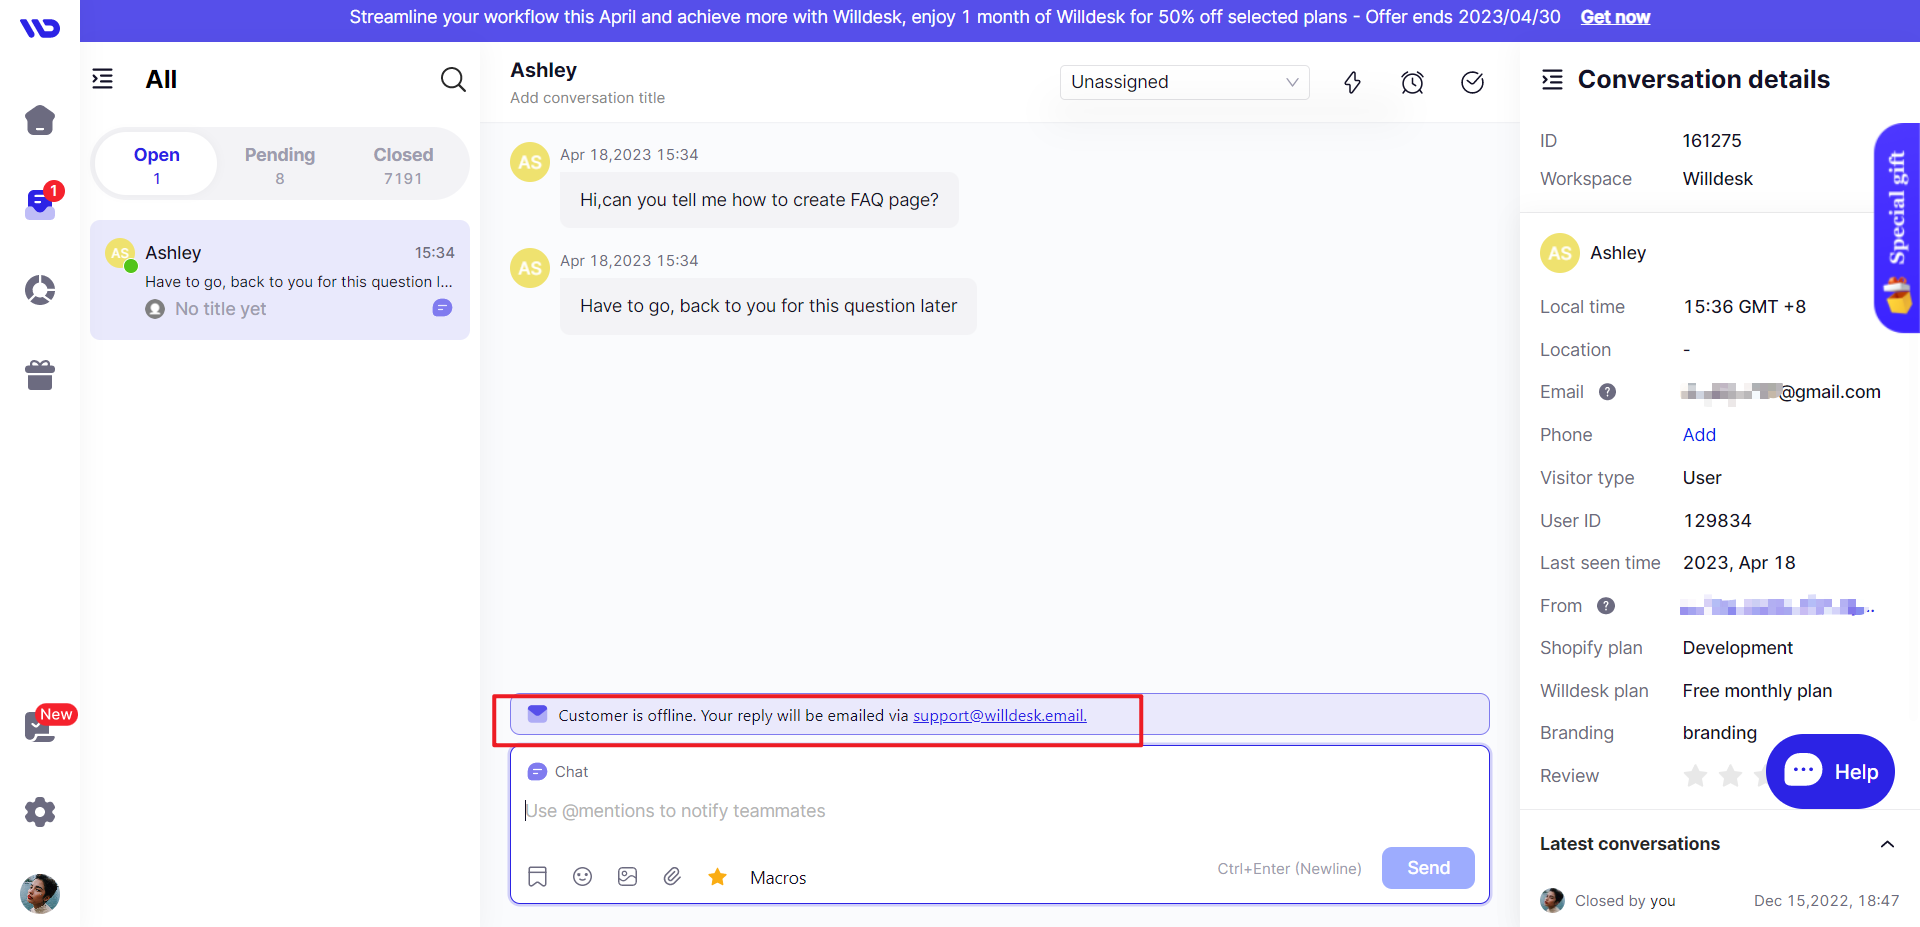Click the Development Shopify plan value
1920x927 pixels.
(x=1738, y=648)
